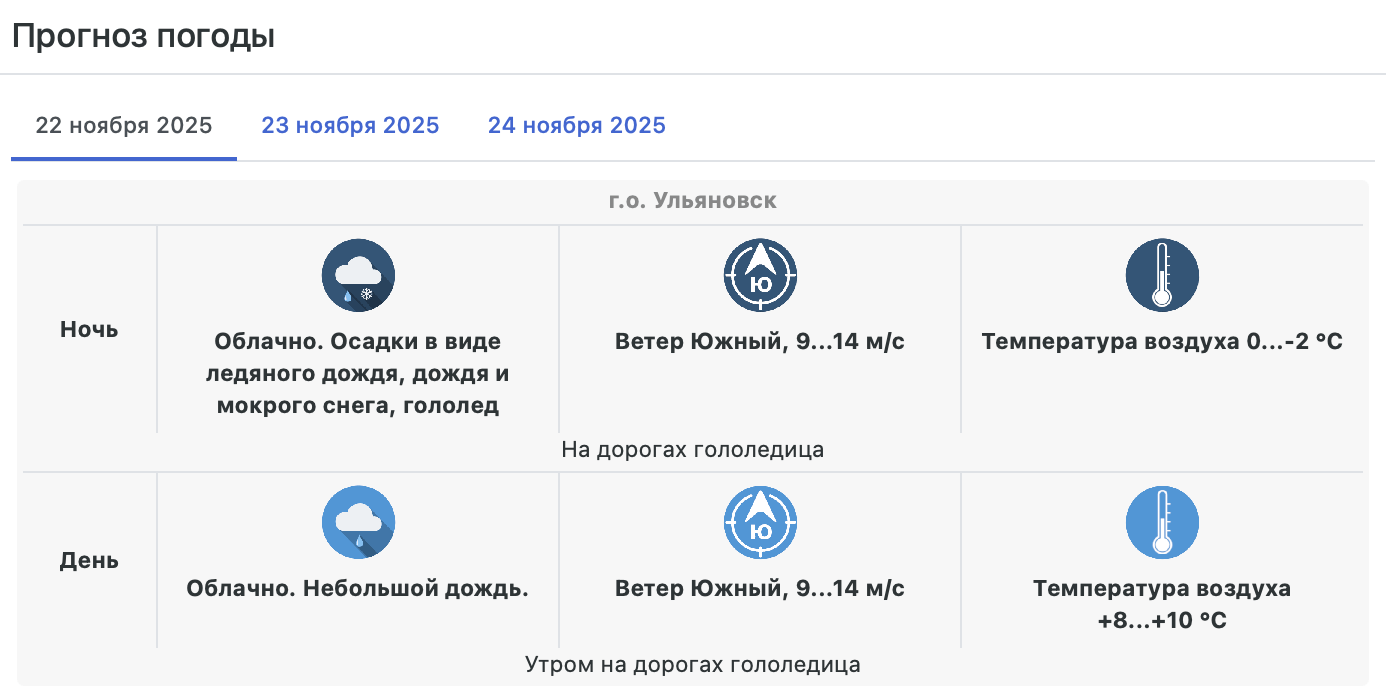Image resolution: width=1386 pixels, height=698 pixels.
Task: Click the Прогноз погоды heading
Action: [x=143, y=37]
